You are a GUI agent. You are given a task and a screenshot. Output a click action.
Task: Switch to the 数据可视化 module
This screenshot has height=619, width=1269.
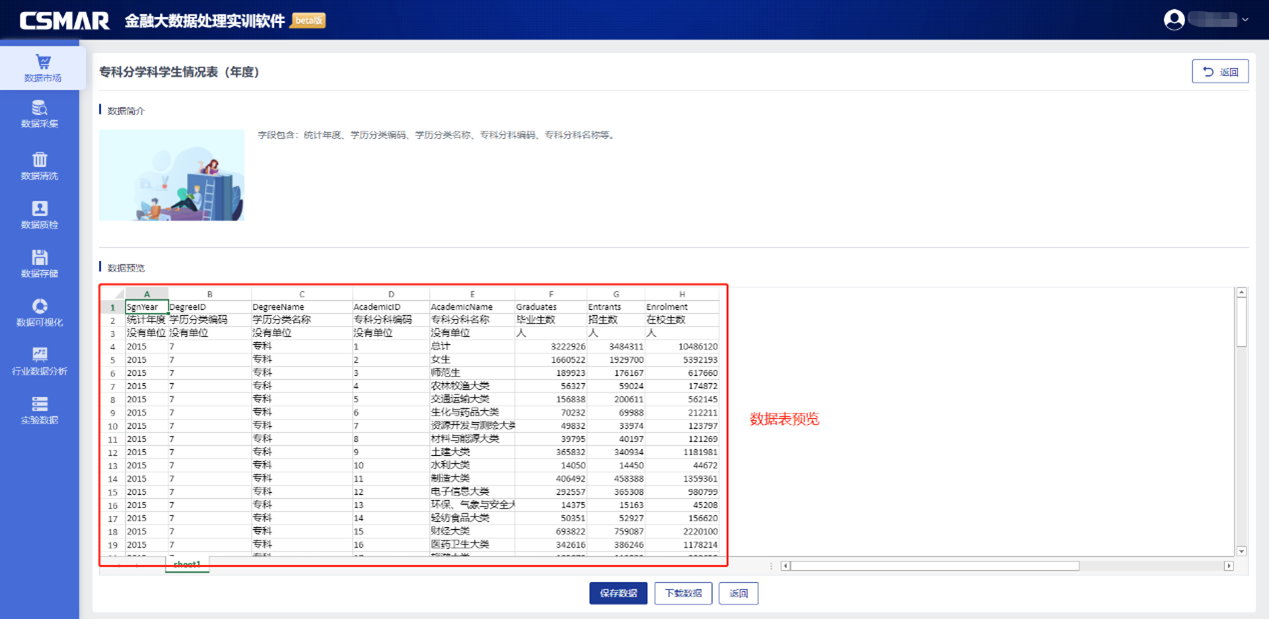(x=40, y=307)
